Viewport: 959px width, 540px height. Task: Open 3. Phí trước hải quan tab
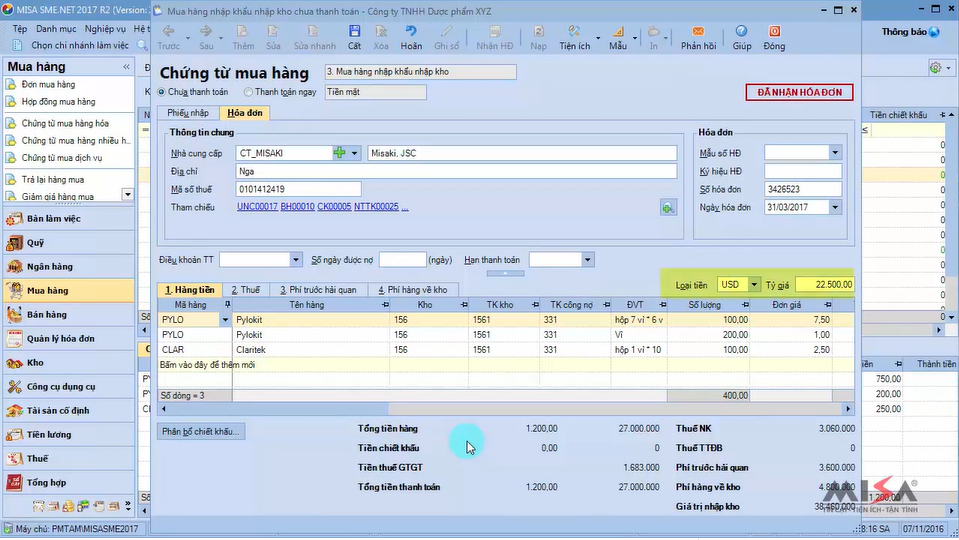318,290
